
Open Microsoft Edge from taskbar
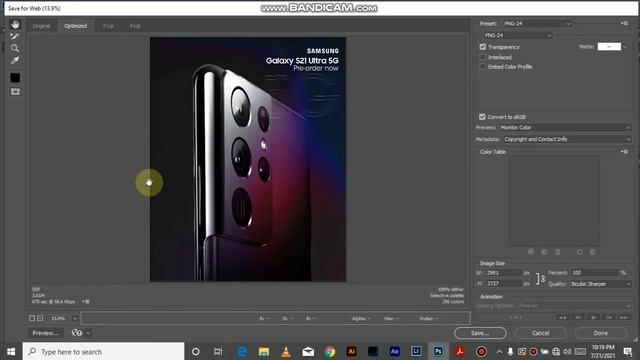click(242, 351)
